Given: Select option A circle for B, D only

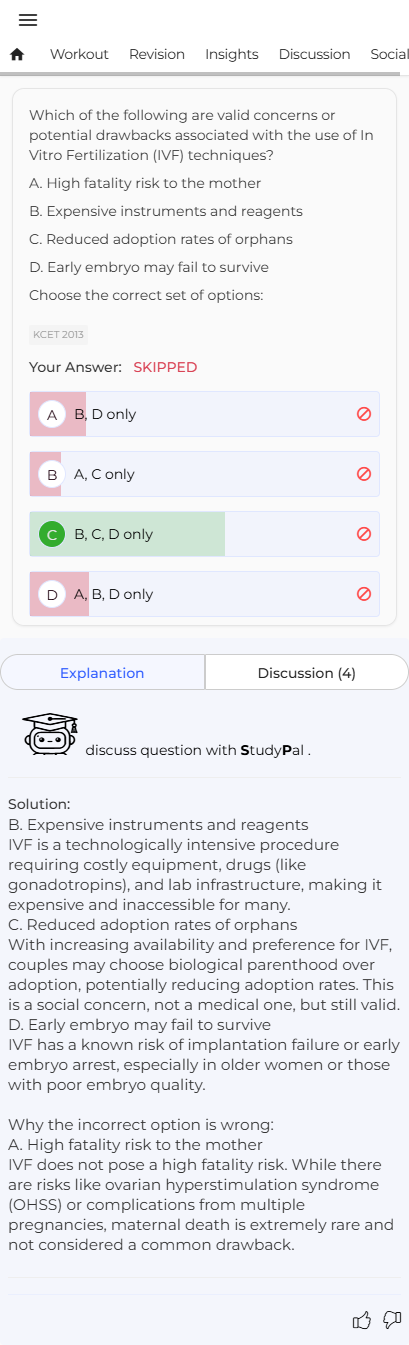Looking at the screenshot, I should click(52, 414).
